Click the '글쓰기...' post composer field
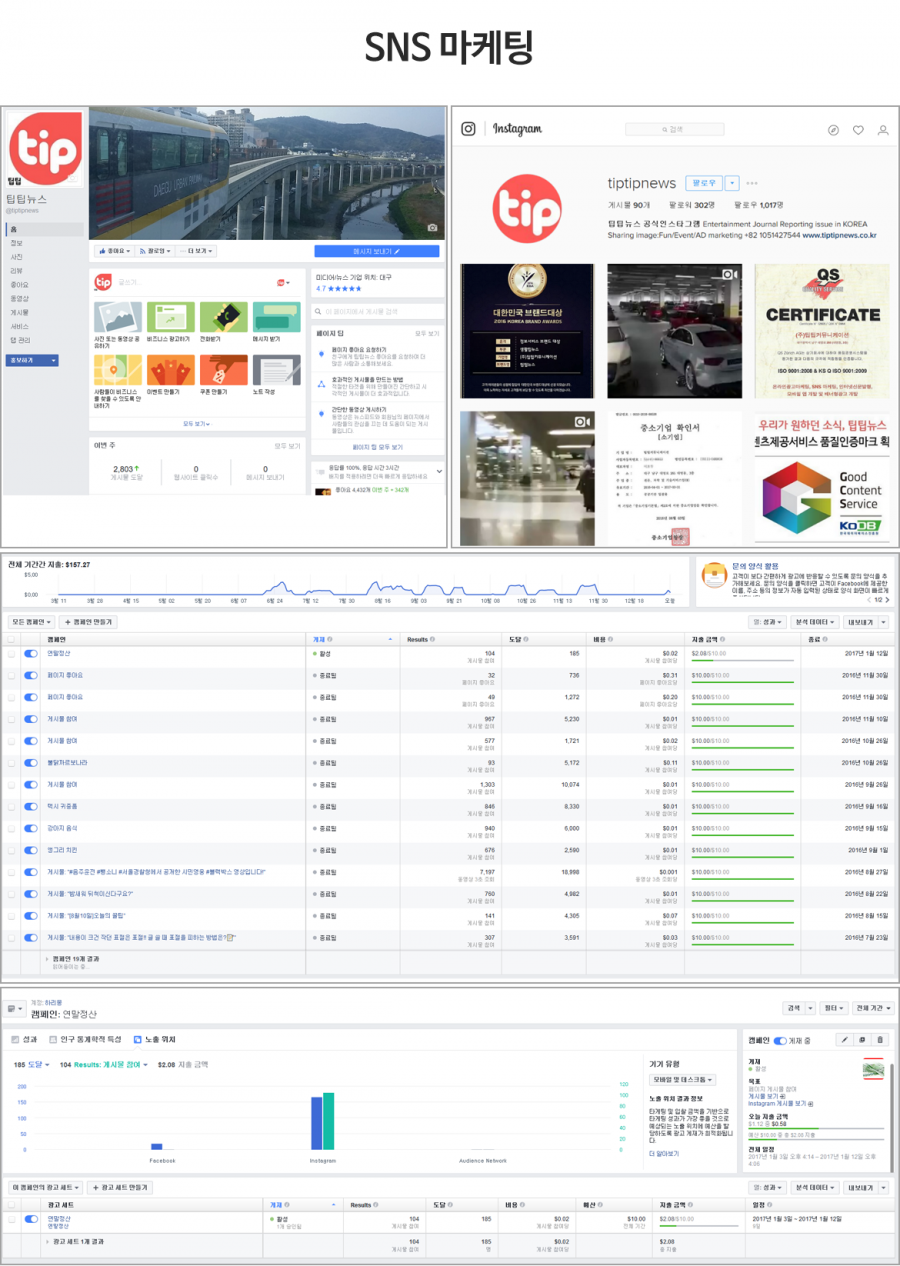900x1266 pixels. click(190, 282)
